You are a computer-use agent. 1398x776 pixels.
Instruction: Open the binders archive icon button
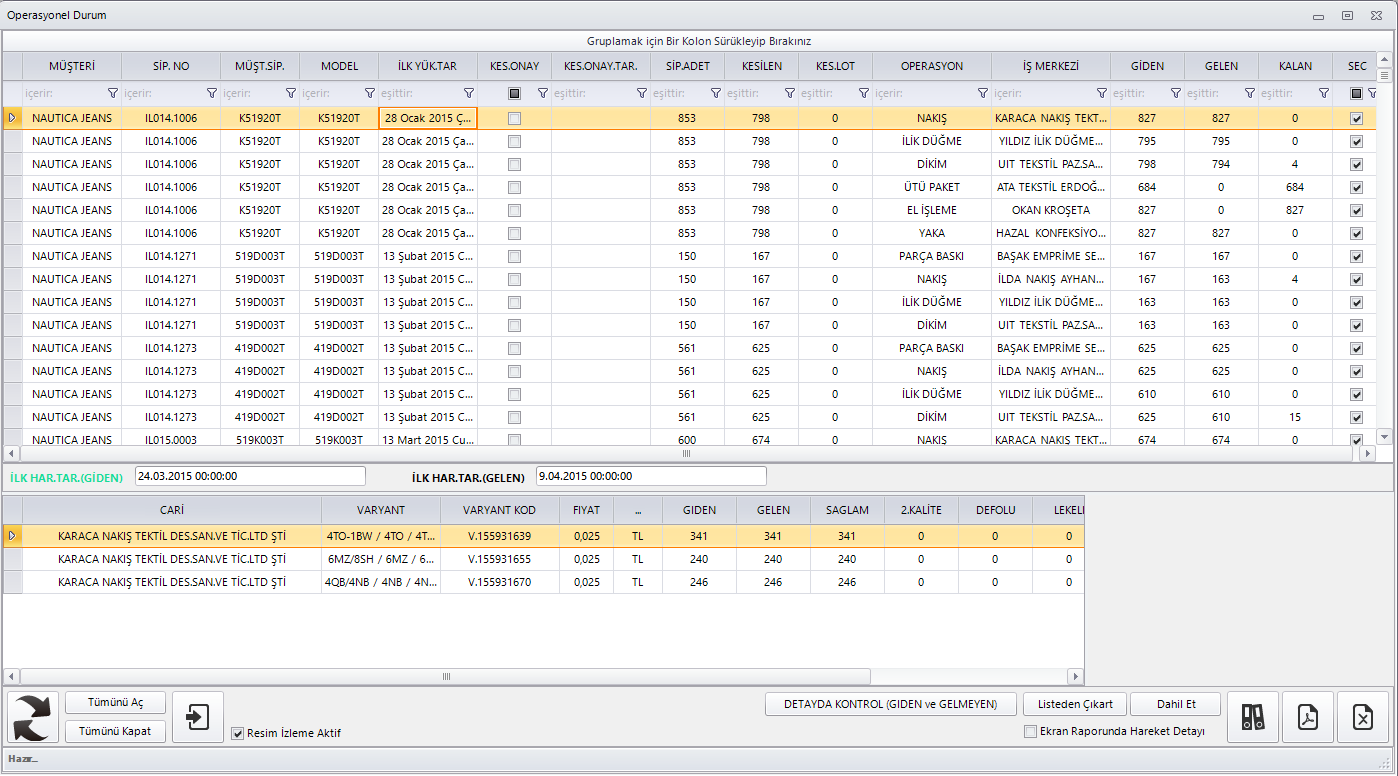click(1252, 717)
